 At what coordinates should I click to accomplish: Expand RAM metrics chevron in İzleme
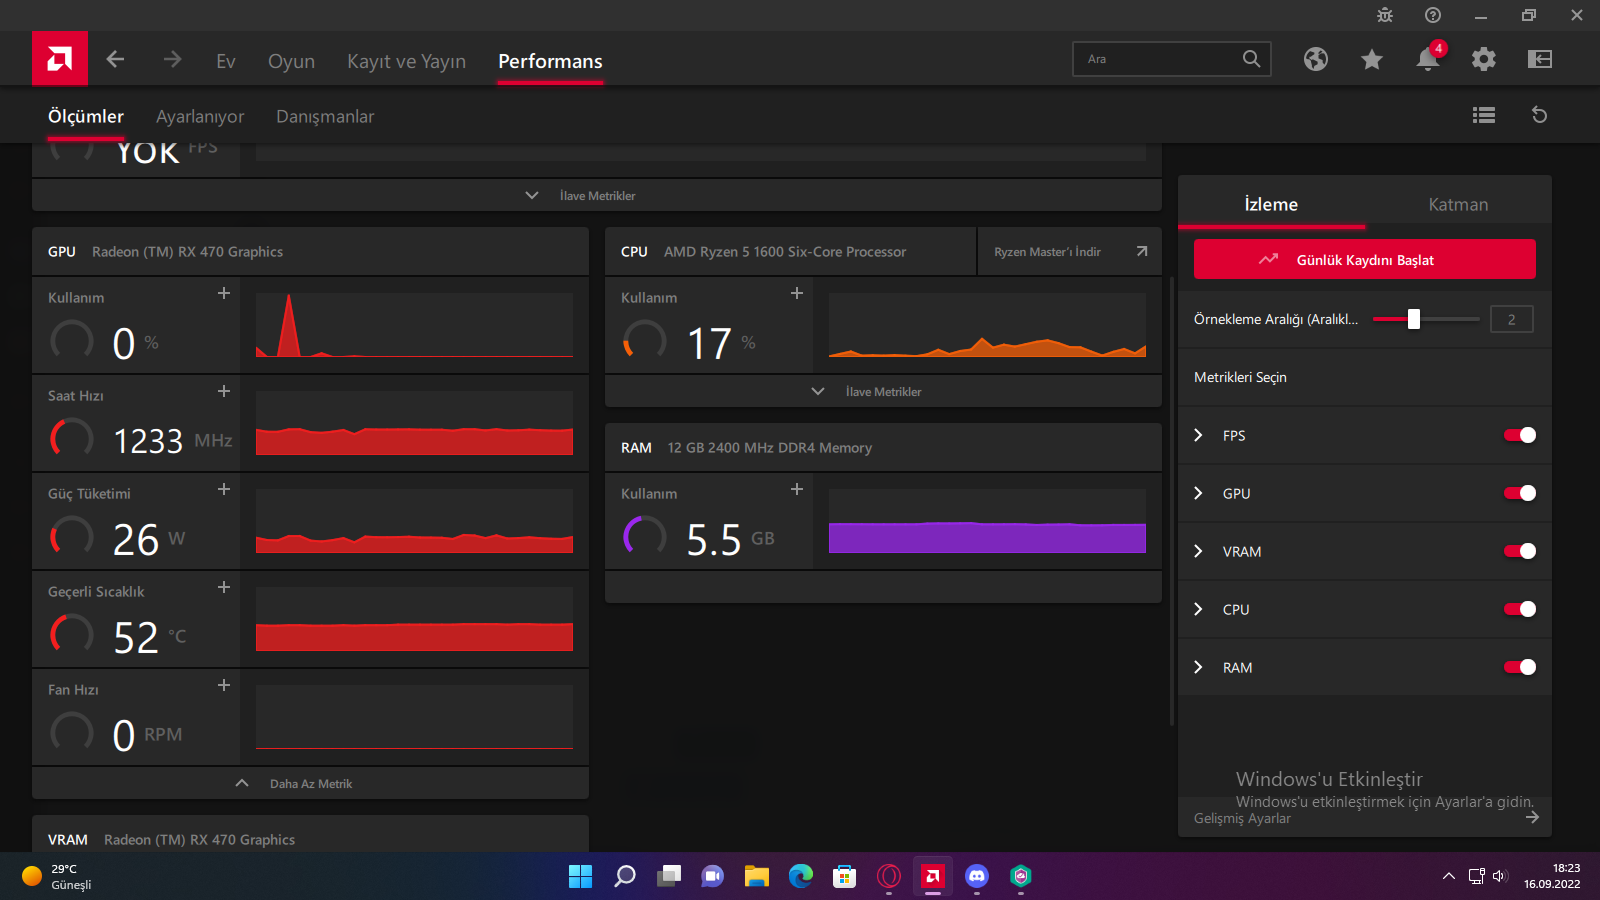[1198, 667]
